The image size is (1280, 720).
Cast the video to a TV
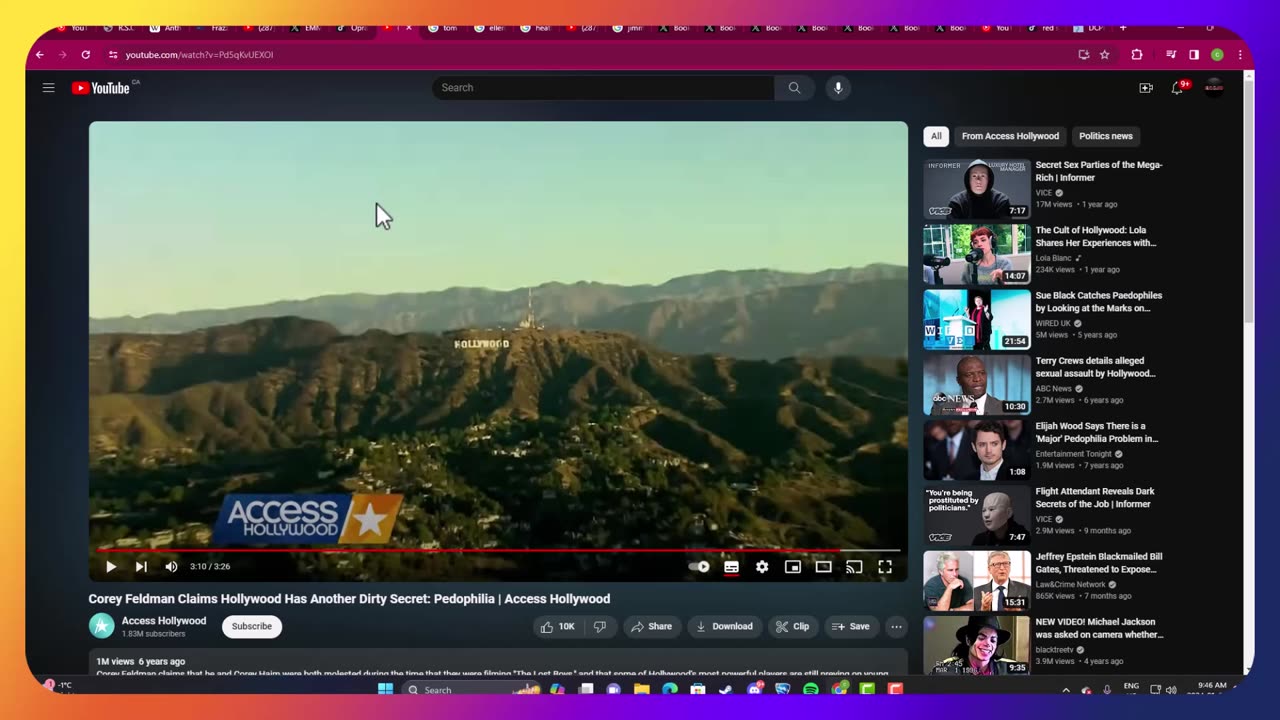tap(854, 567)
